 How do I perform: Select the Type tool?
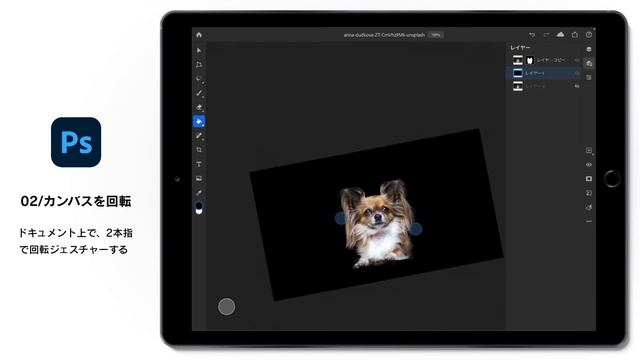[199, 164]
